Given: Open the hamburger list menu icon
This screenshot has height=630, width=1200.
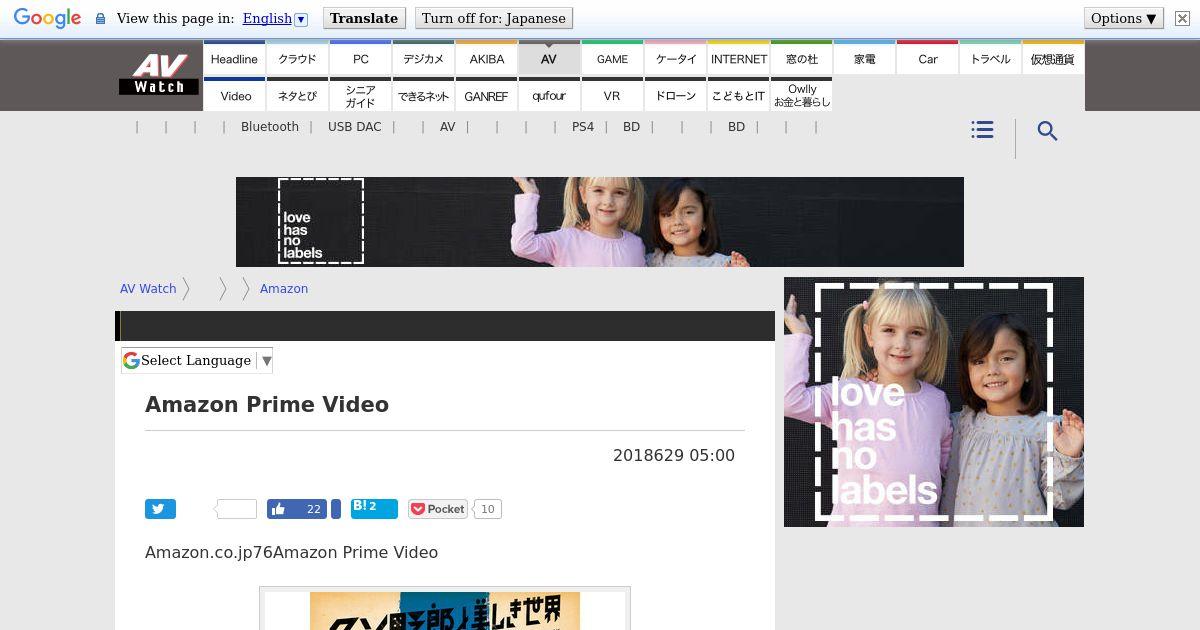Looking at the screenshot, I should (982, 130).
